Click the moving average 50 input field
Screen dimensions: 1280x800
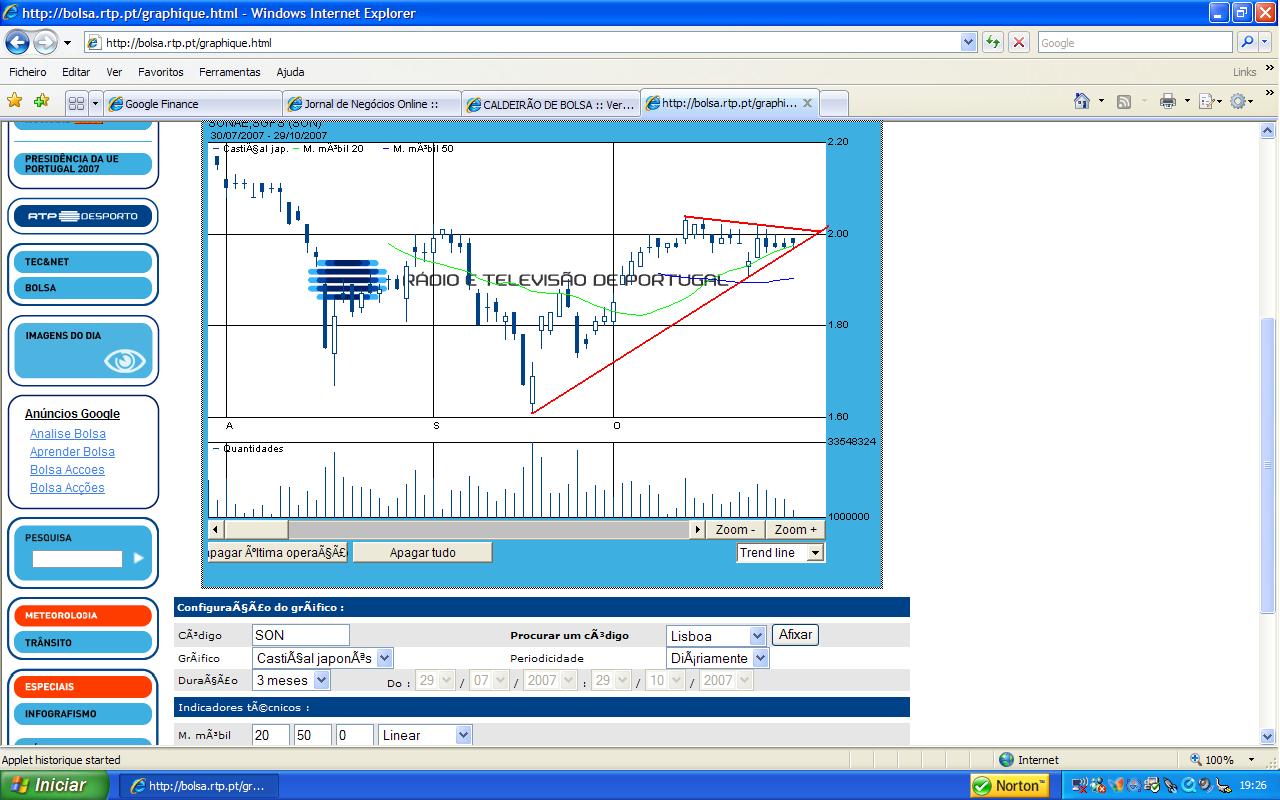[x=313, y=735]
